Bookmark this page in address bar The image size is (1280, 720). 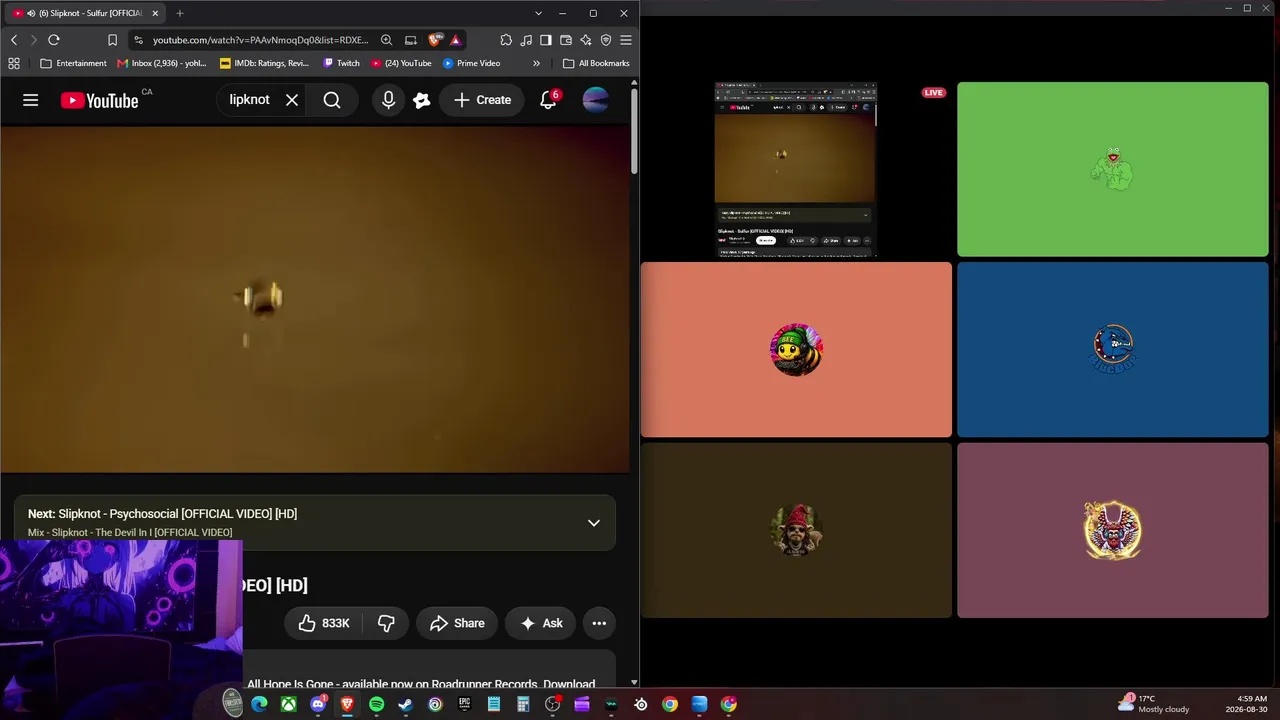112,40
